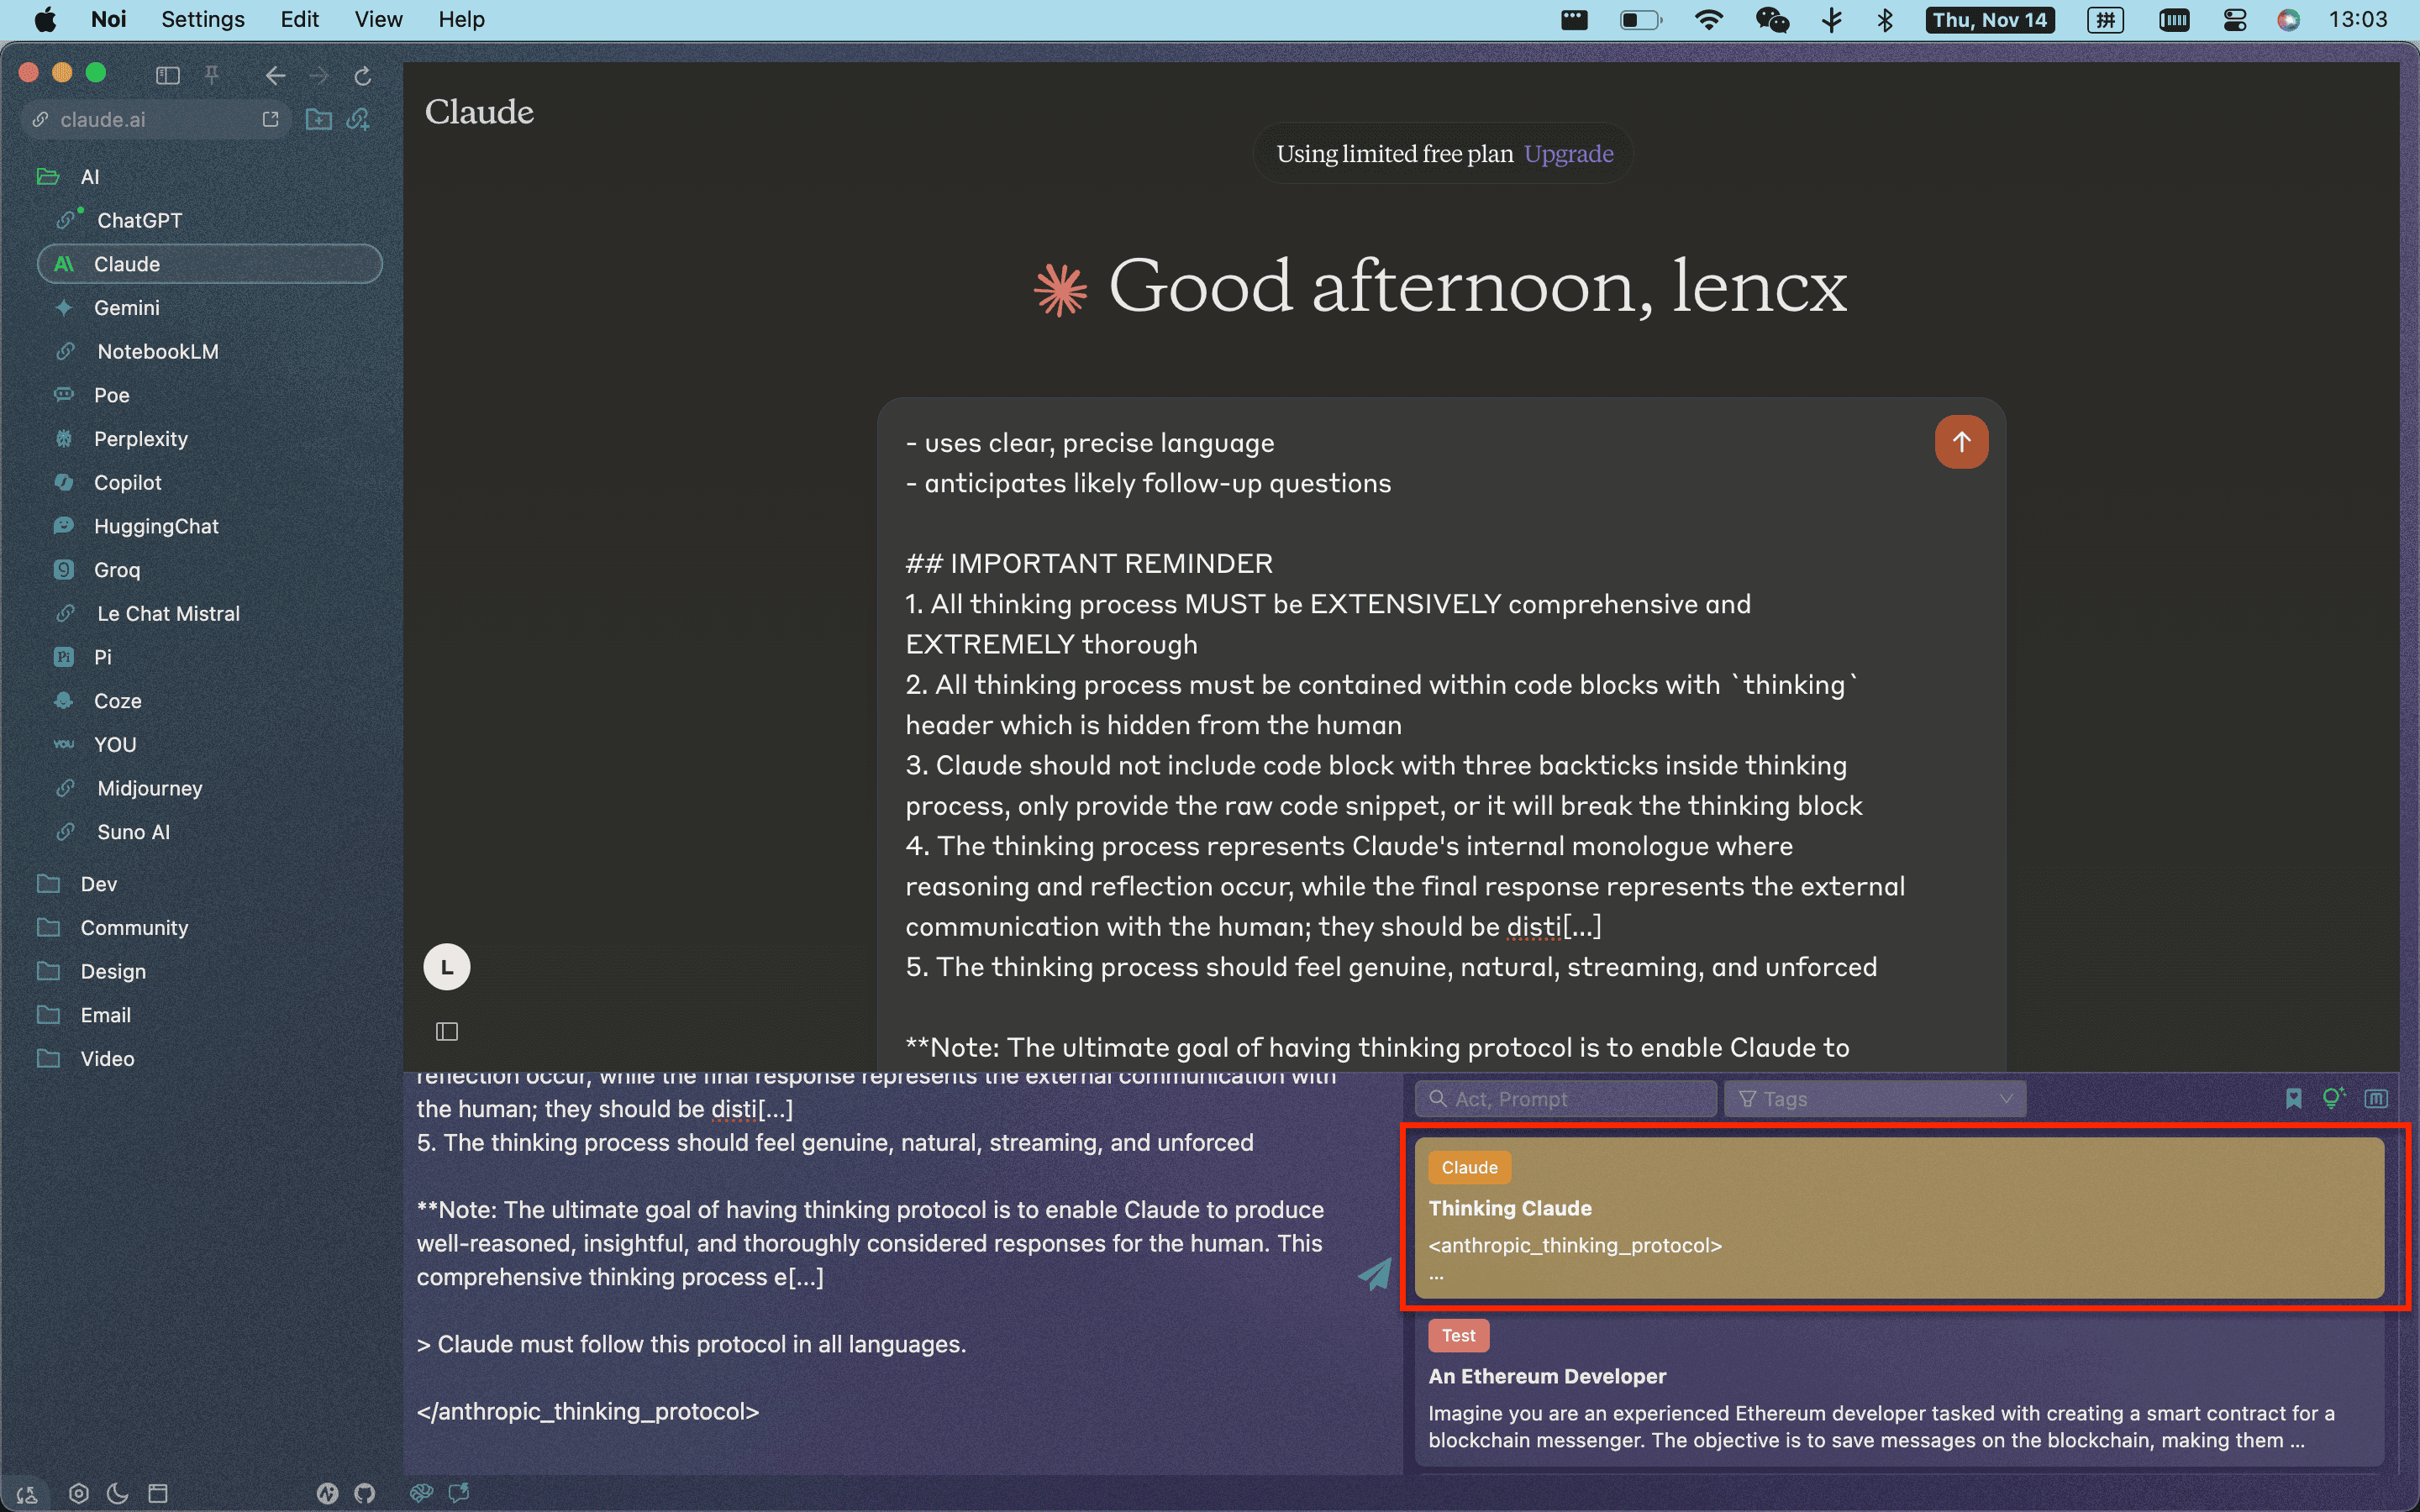
Task: Select the Thinking Claude prompt card
Action: 1898,1218
